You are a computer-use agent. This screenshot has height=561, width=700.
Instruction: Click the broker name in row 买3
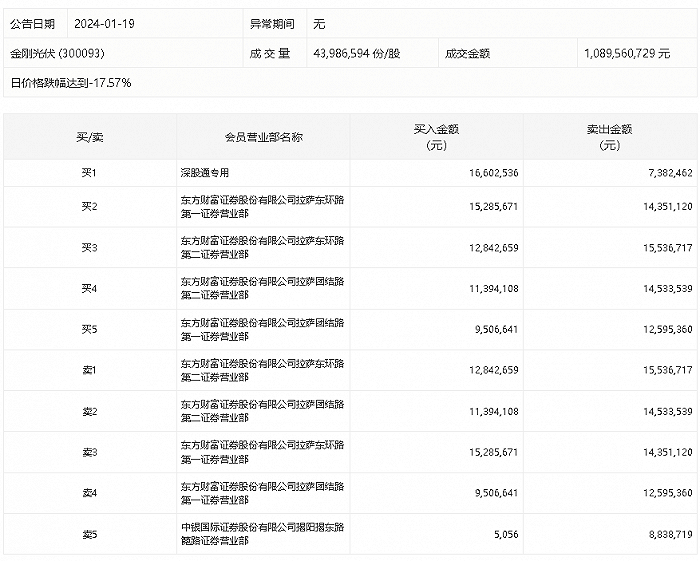point(262,248)
